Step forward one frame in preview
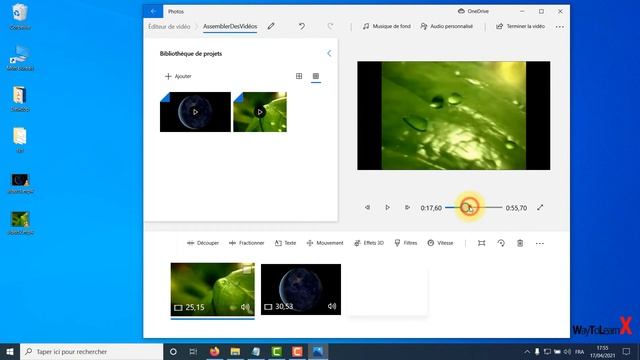640x360 pixels. coord(407,207)
